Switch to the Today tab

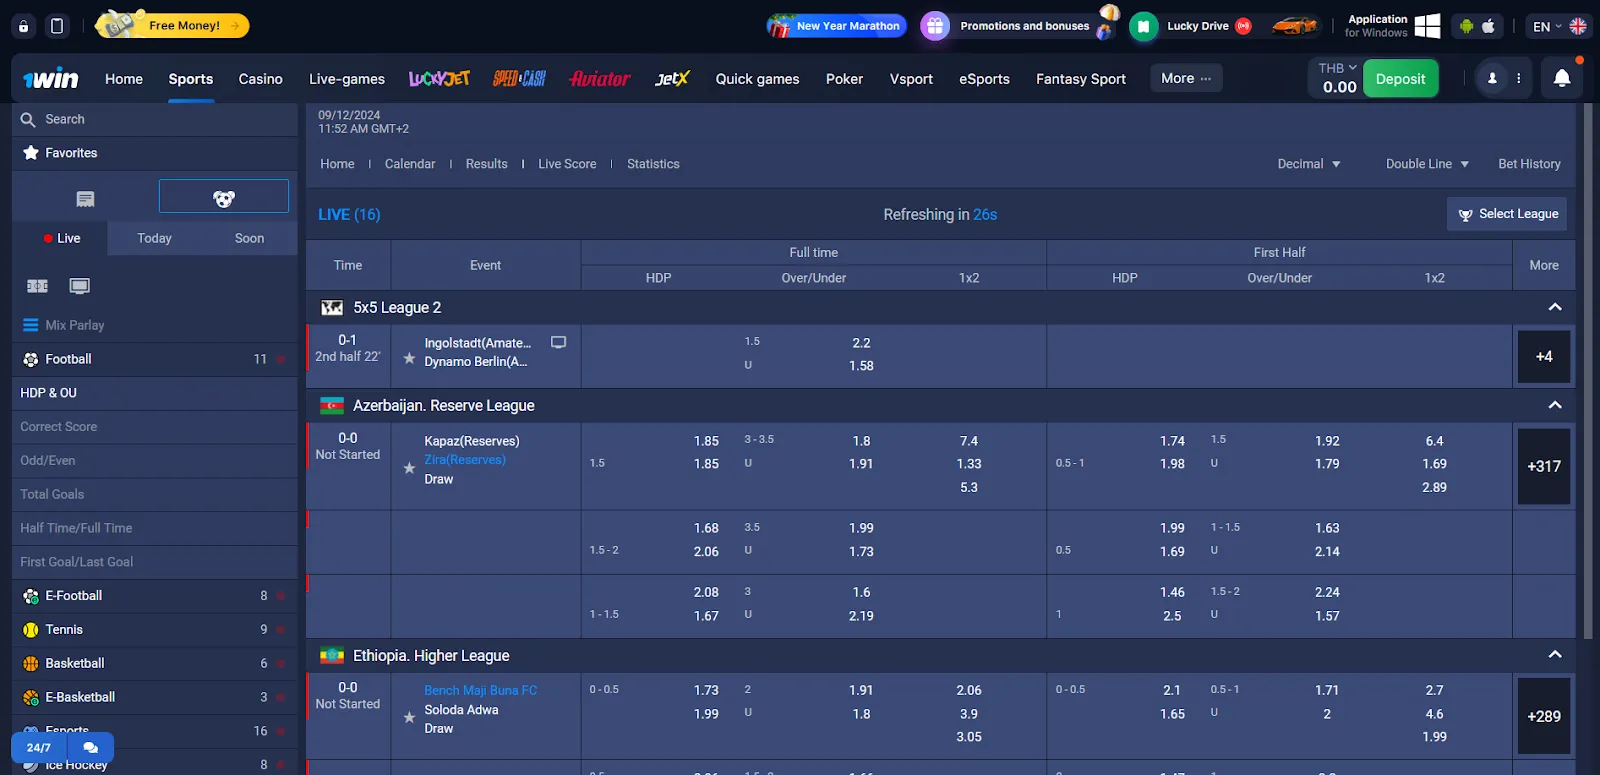click(x=154, y=238)
